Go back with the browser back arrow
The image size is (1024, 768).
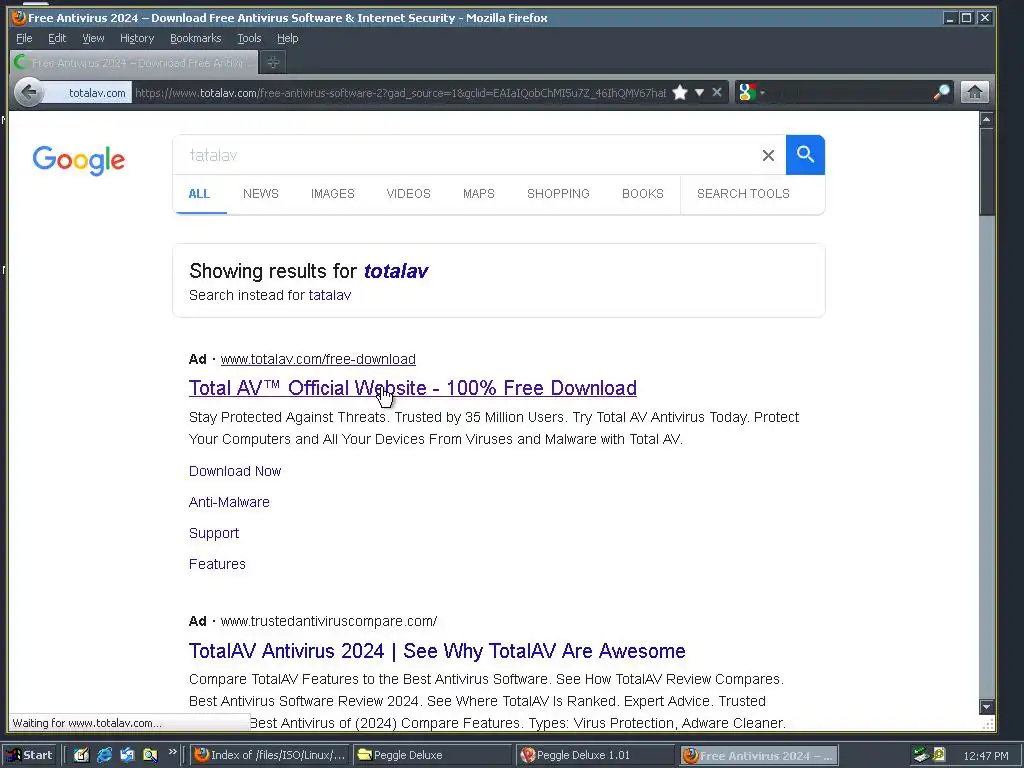28,93
